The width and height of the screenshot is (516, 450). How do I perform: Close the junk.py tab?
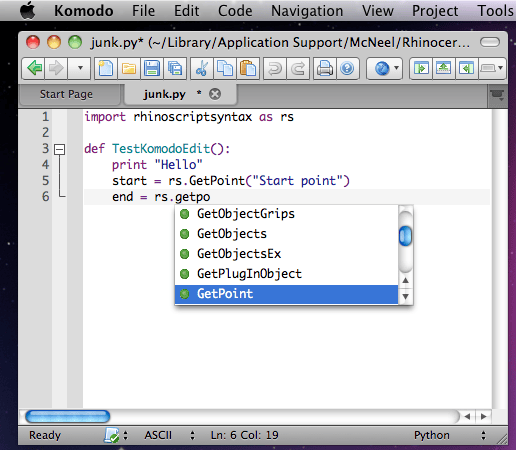pyautogui.click(x=215, y=94)
